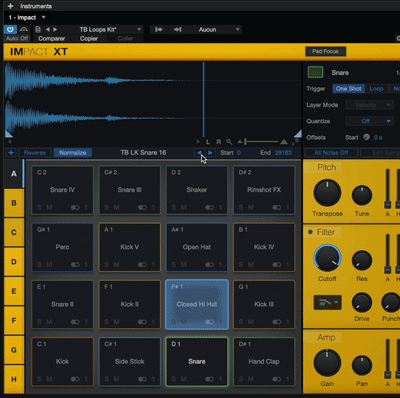Screen dimensions: 400x398
Task: Toggle the Normalize sample button
Action: pos(72,153)
